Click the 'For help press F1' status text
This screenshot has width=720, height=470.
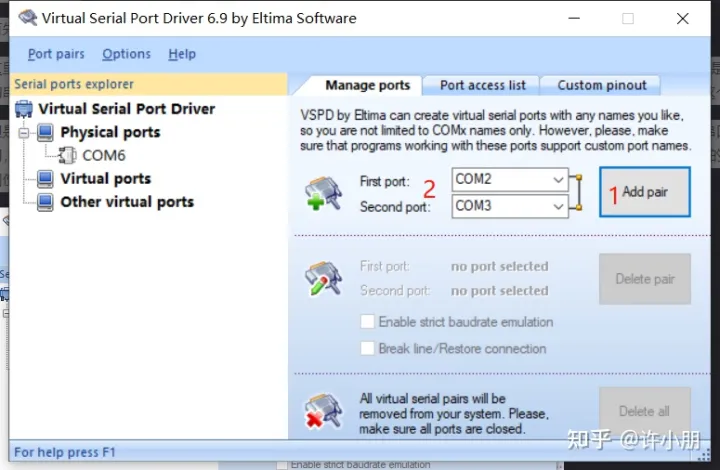(65, 453)
